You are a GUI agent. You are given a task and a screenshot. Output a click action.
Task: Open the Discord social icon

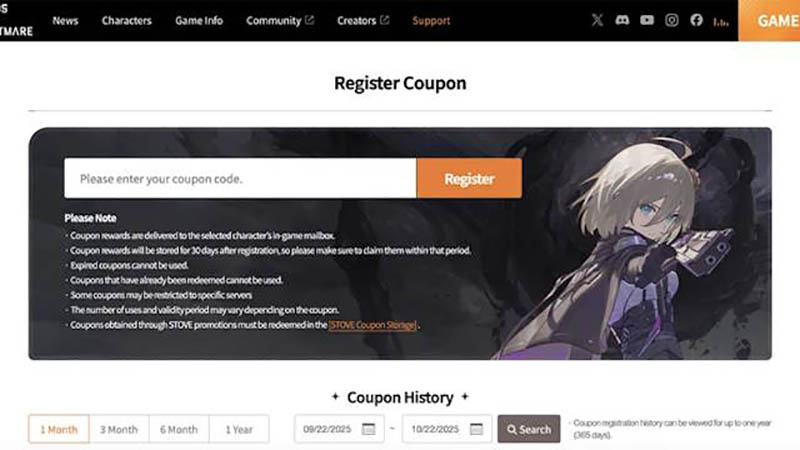pyautogui.click(x=622, y=20)
